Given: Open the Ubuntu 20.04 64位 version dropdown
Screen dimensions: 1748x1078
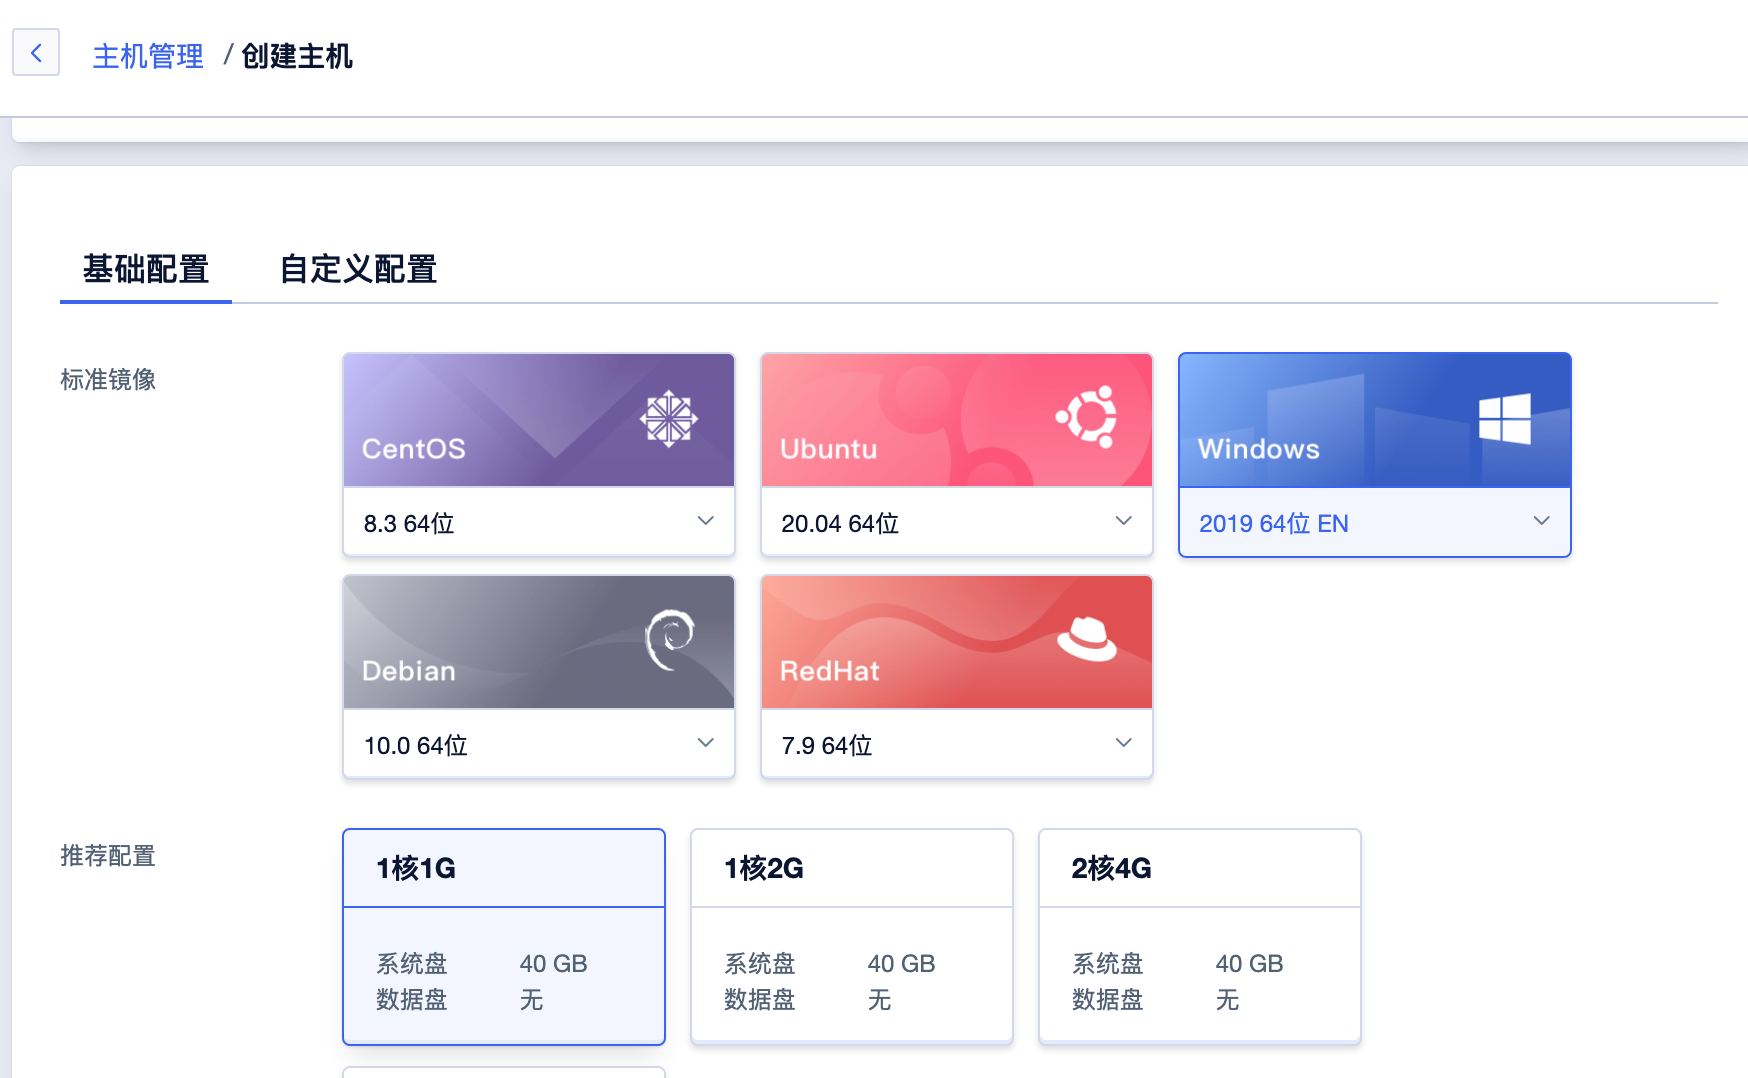Looking at the screenshot, I should click(956, 522).
